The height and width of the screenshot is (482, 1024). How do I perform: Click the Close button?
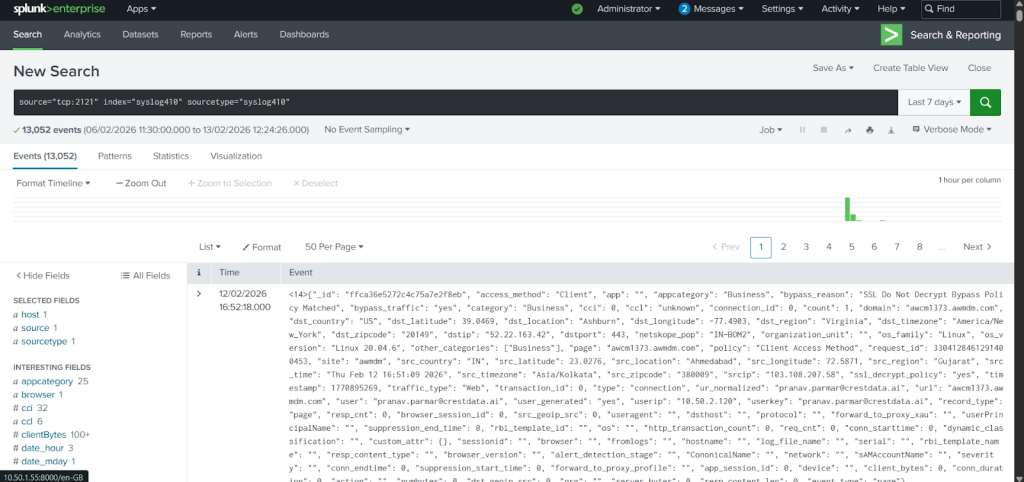(979, 68)
